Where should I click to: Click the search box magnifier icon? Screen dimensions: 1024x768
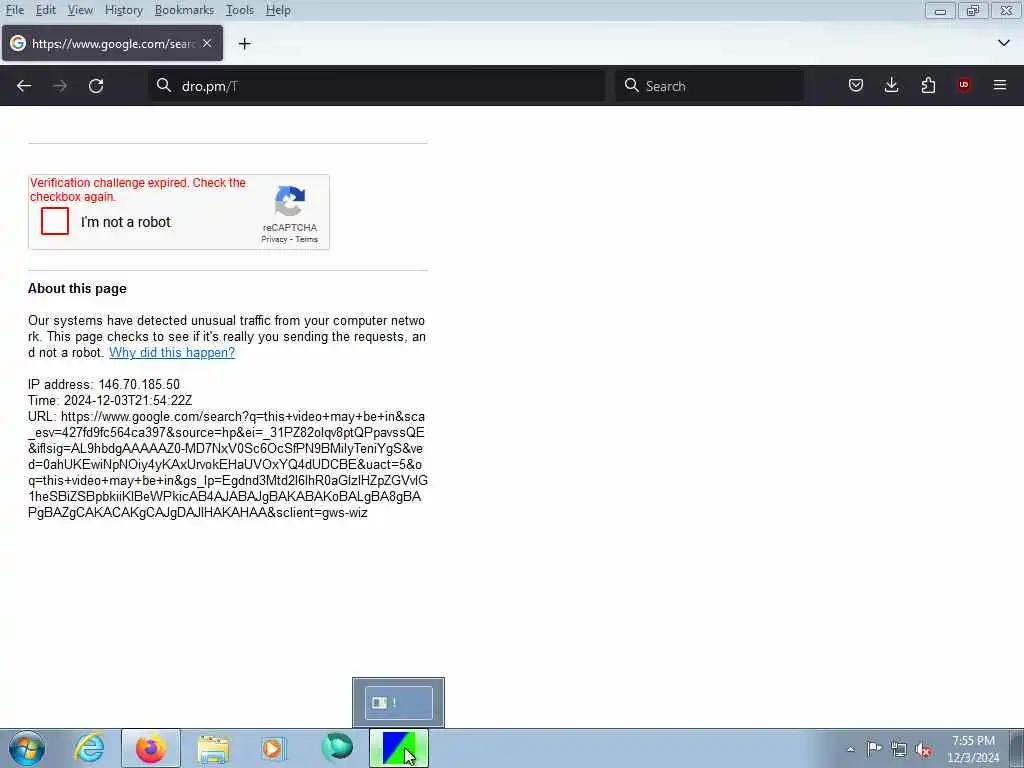coord(632,86)
